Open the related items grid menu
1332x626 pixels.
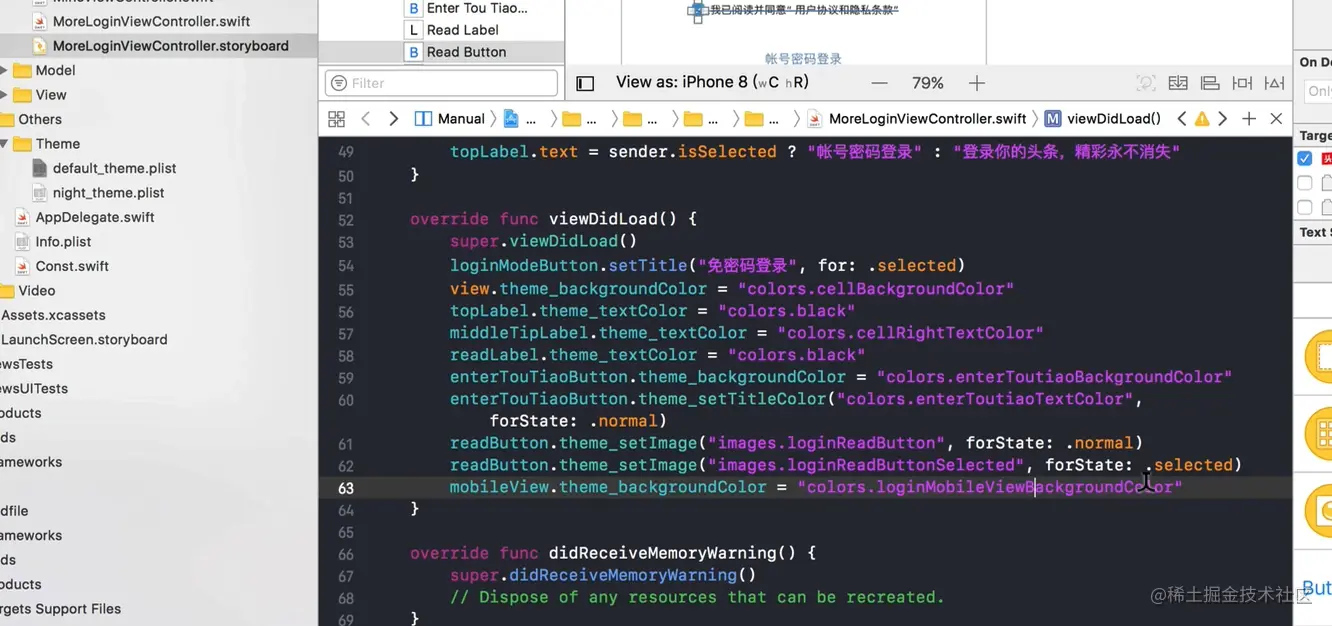pyautogui.click(x=337, y=119)
